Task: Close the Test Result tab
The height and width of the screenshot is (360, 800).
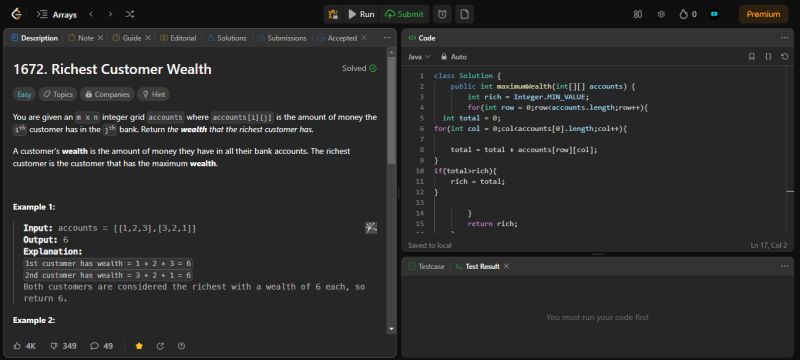Action: [x=506, y=266]
